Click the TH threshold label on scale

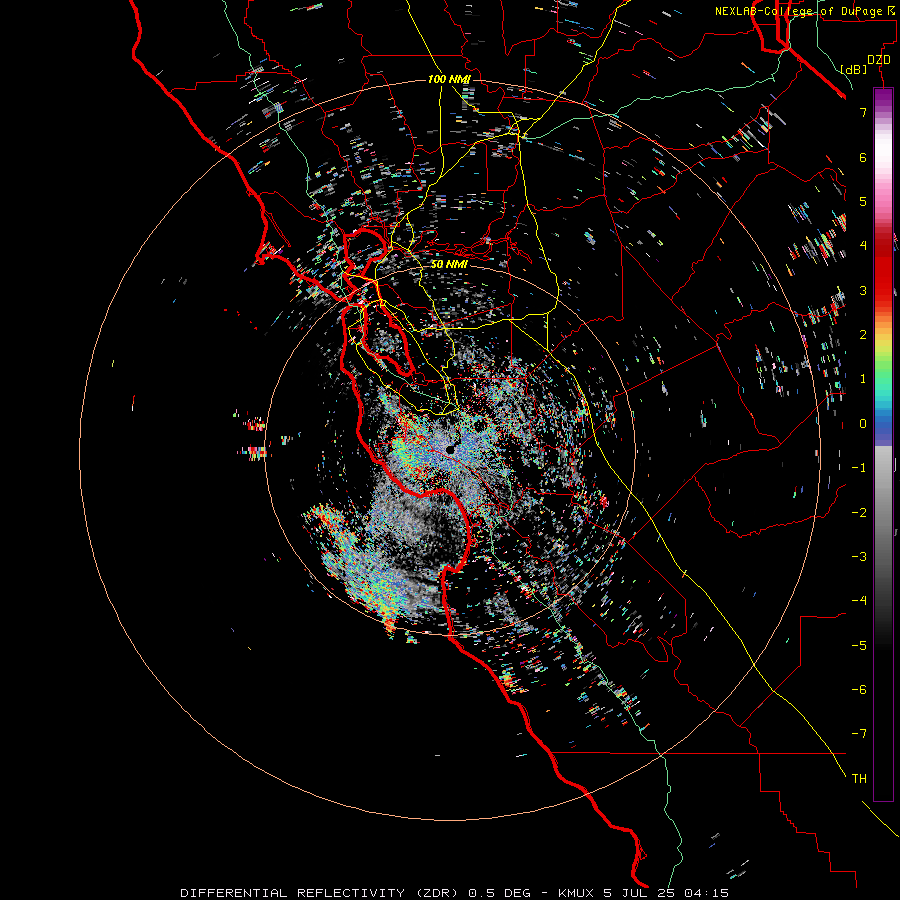pyautogui.click(x=859, y=779)
